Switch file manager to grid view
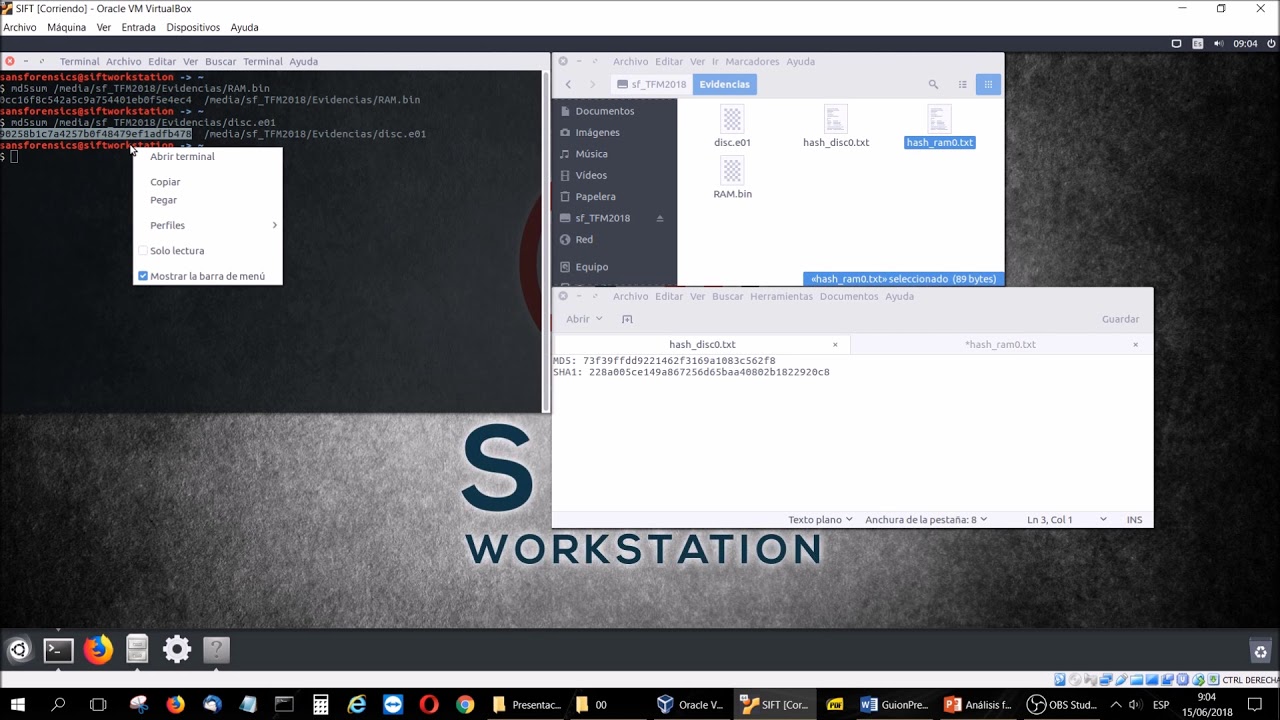The height and width of the screenshot is (720, 1280). 988,85
